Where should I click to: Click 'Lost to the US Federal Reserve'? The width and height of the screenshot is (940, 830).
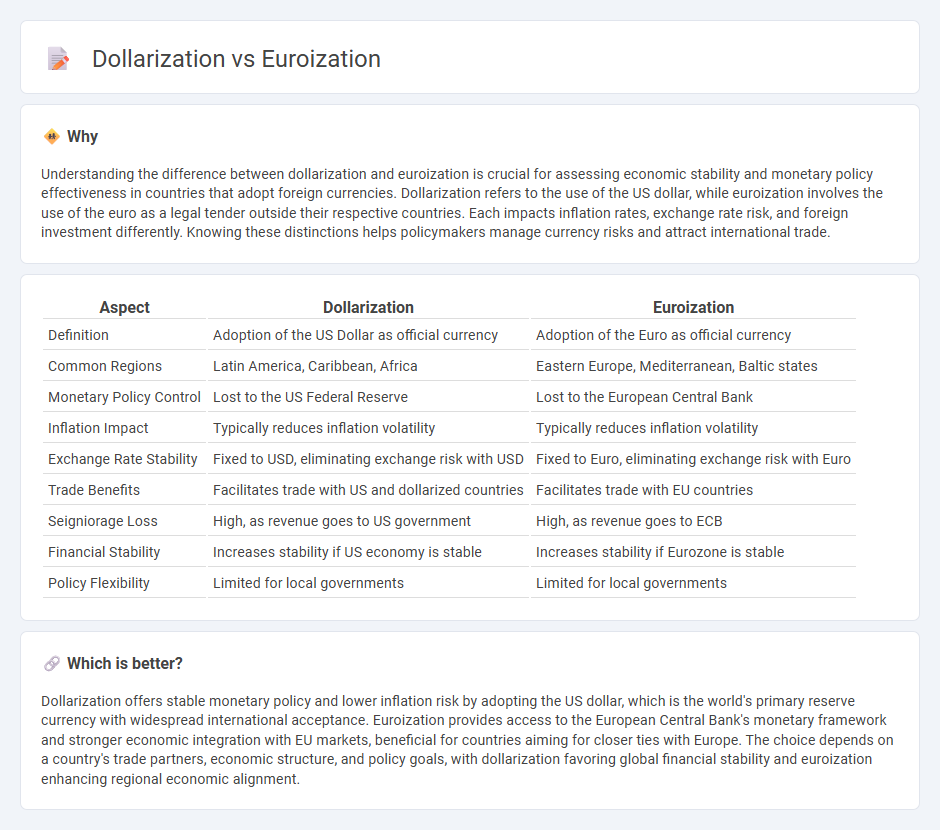coord(310,397)
